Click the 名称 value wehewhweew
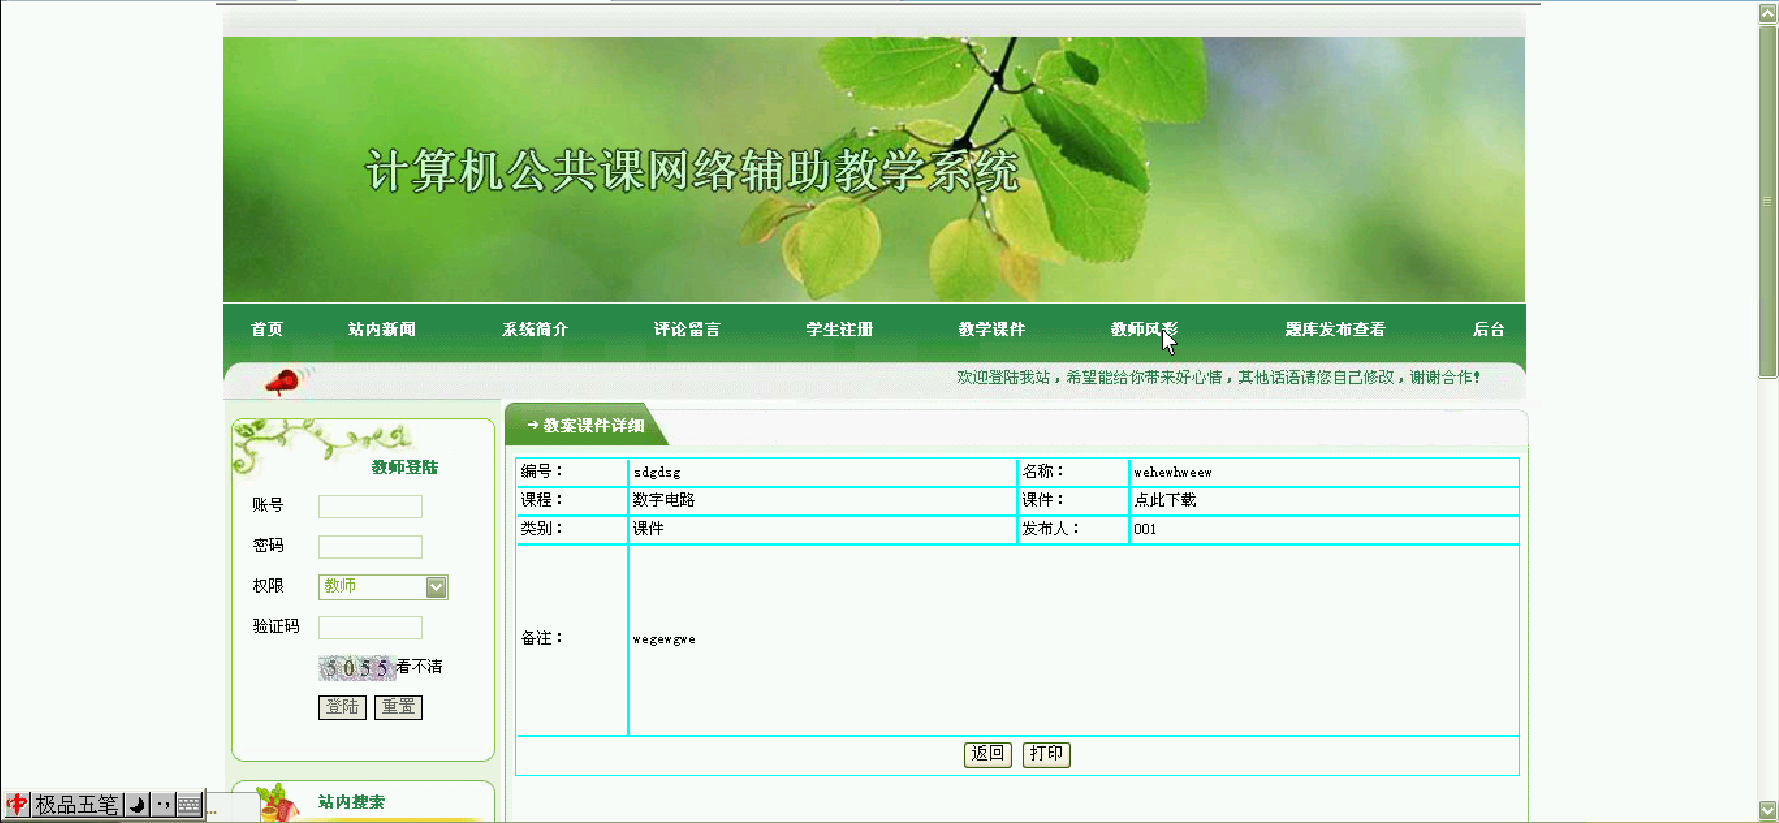 pyautogui.click(x=1172, y=472)
